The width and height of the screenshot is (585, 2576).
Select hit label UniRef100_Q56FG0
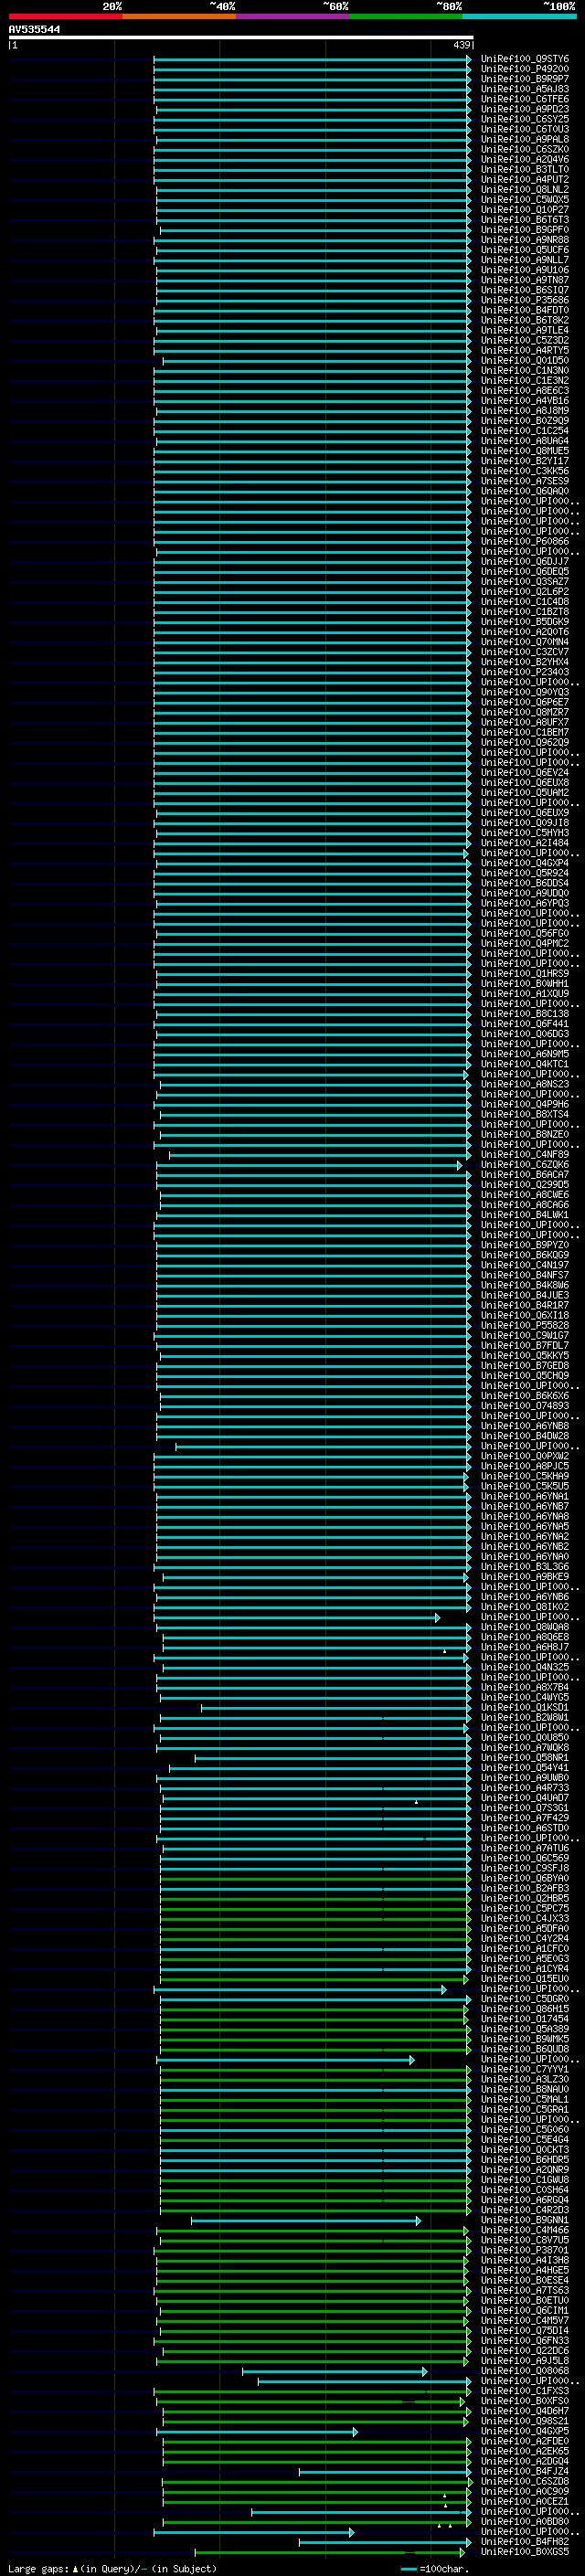(x=525, y=933)
